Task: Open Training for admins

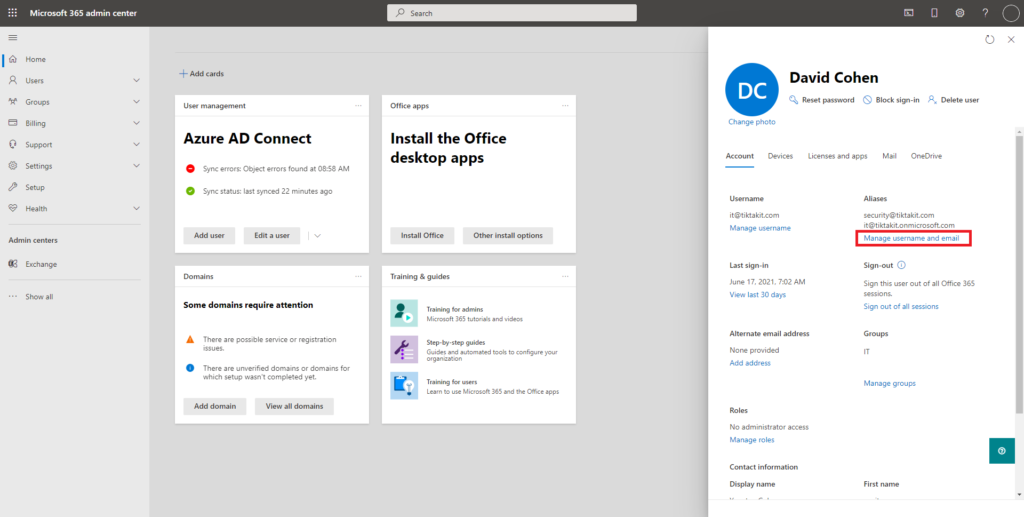Action: tap(455, 309)
